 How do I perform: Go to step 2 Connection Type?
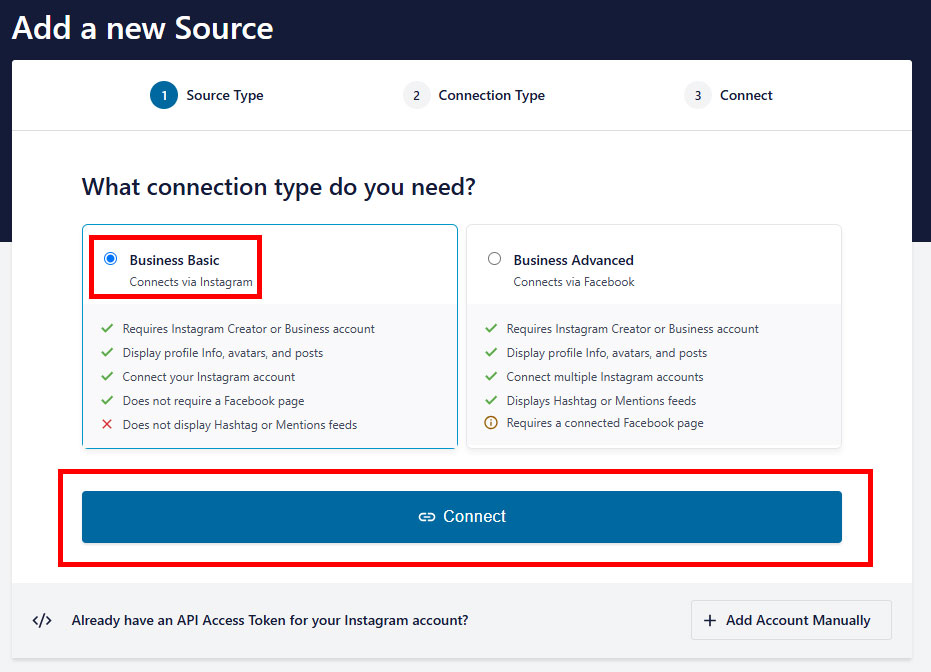[x=474, y=95]
